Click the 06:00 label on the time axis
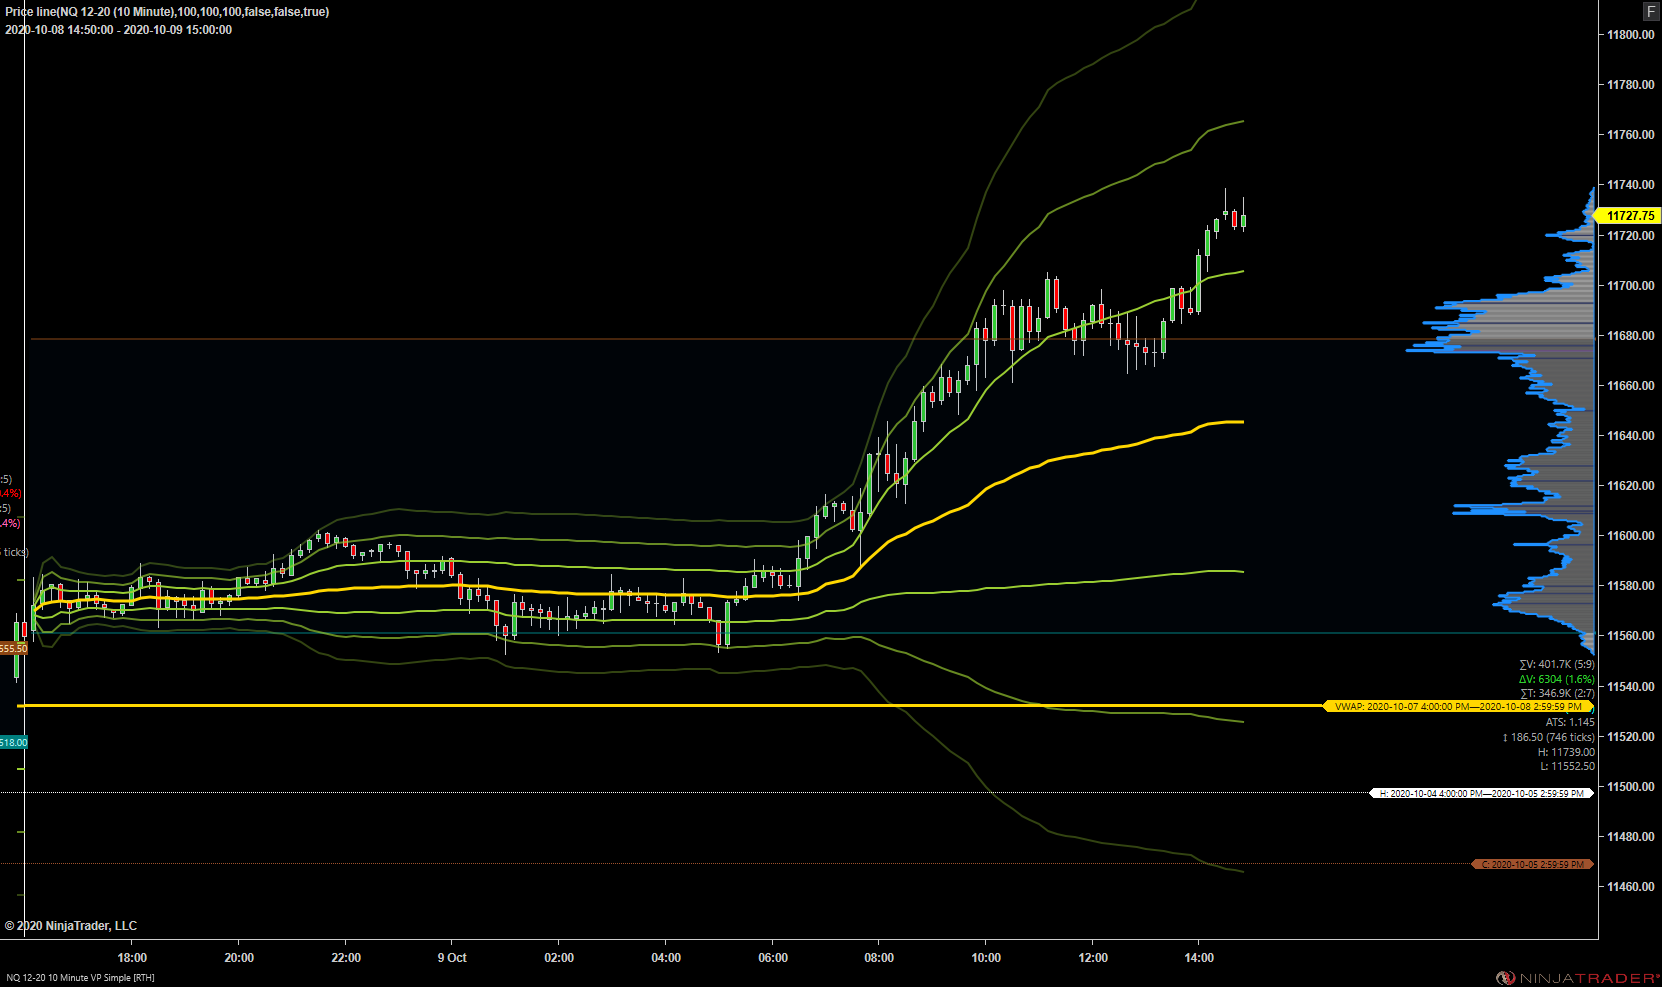 pyautogui.click(x=773, y=958)
